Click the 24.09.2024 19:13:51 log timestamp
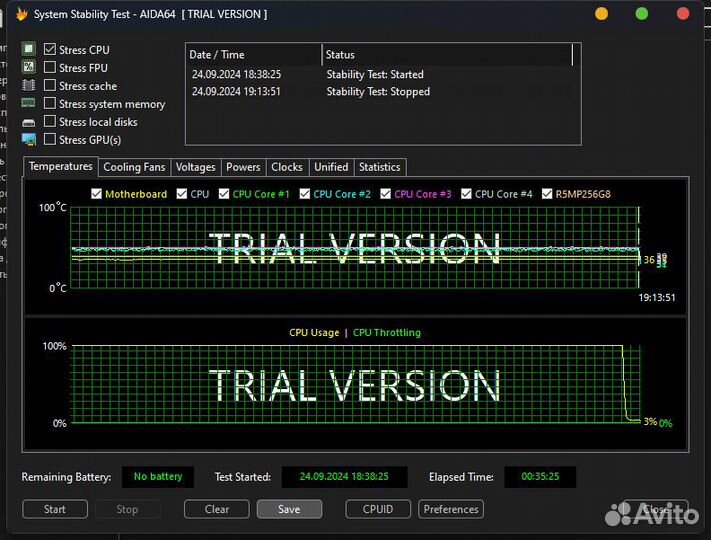The height and width of the screenshot is (540, 711). coord(236,92)
